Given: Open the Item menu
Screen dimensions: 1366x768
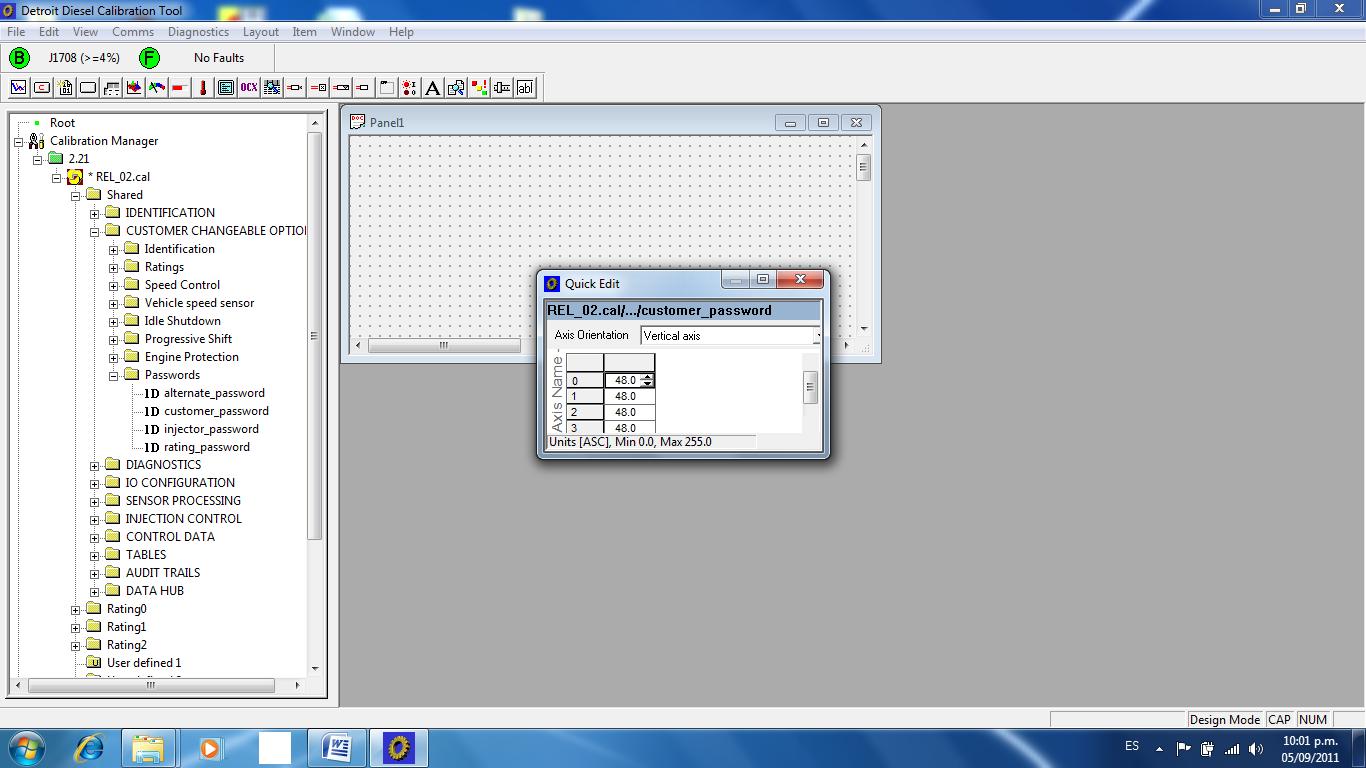Looking at the screenshot, I should click(x=304, y=32).
